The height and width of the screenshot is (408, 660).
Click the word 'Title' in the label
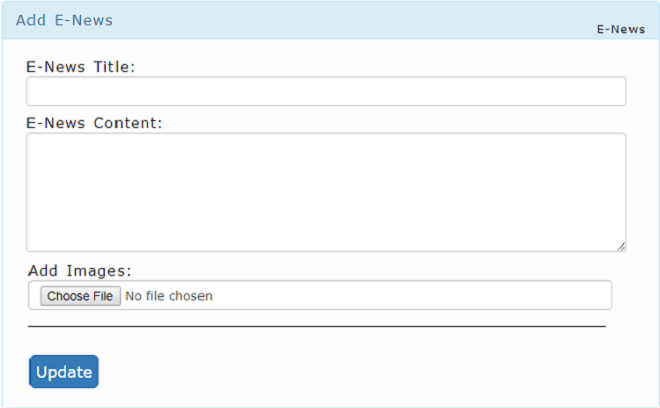click(x=112, y=67)
